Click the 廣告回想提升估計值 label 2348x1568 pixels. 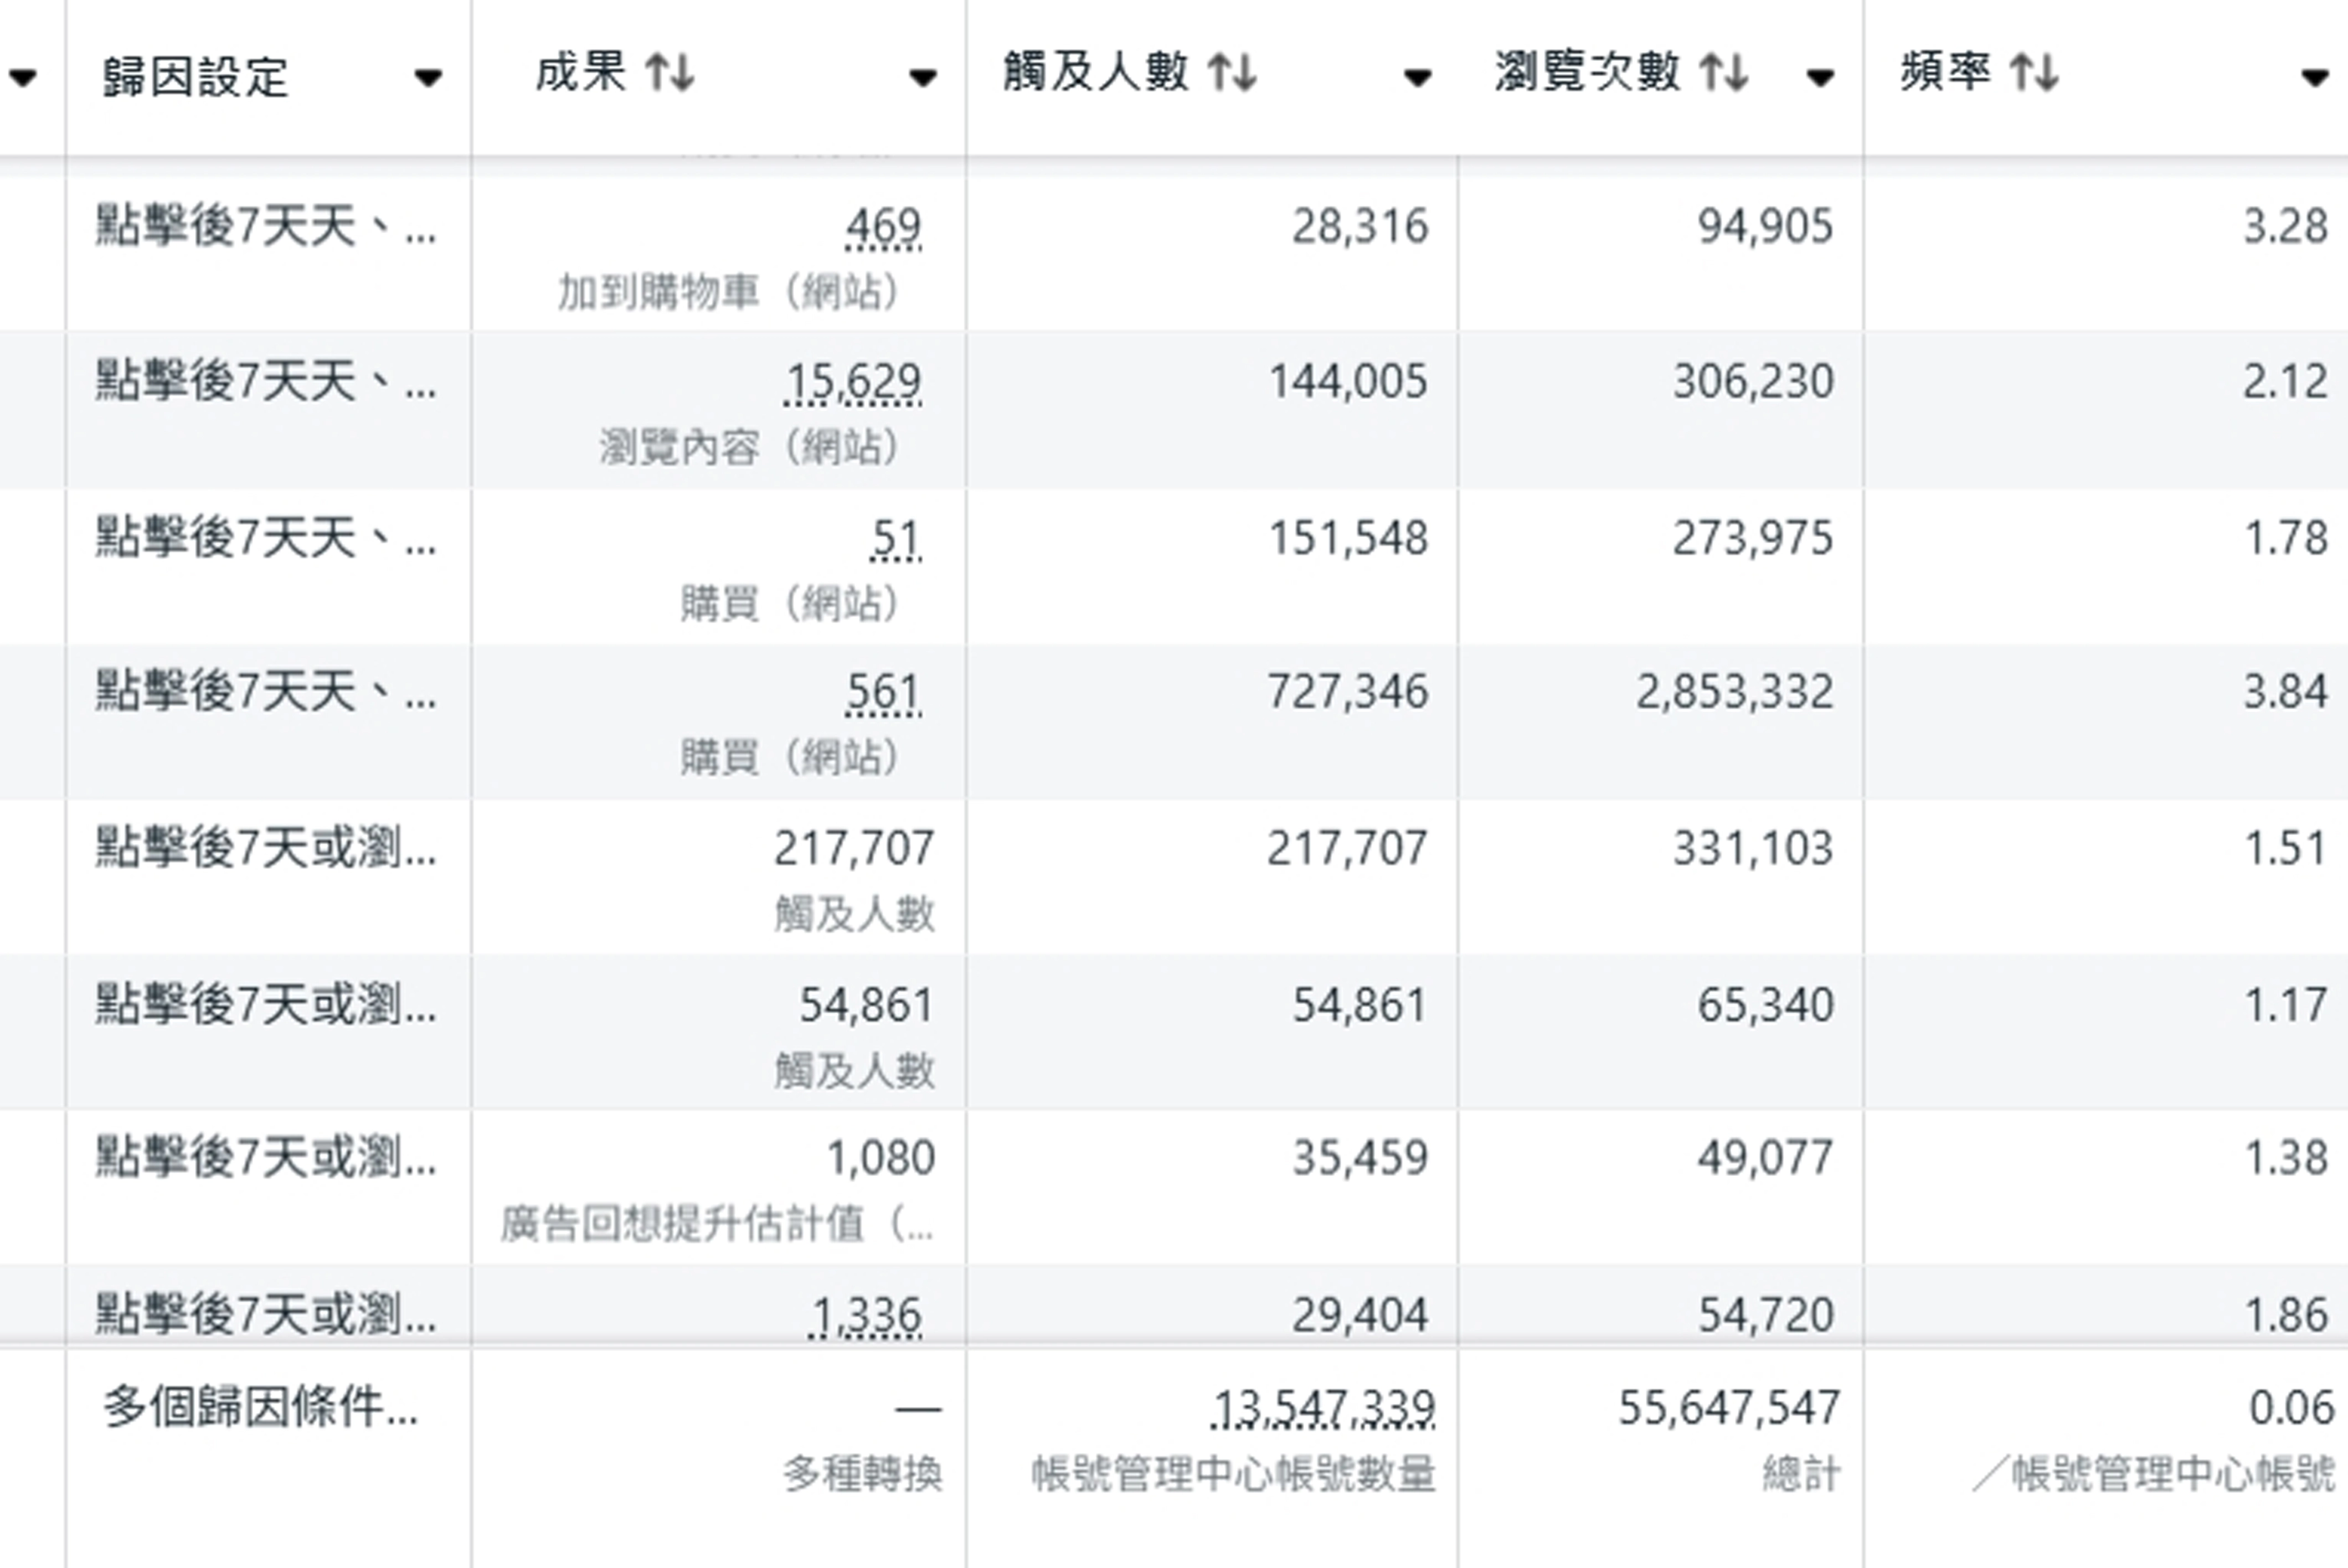[x=717, y=1224]
